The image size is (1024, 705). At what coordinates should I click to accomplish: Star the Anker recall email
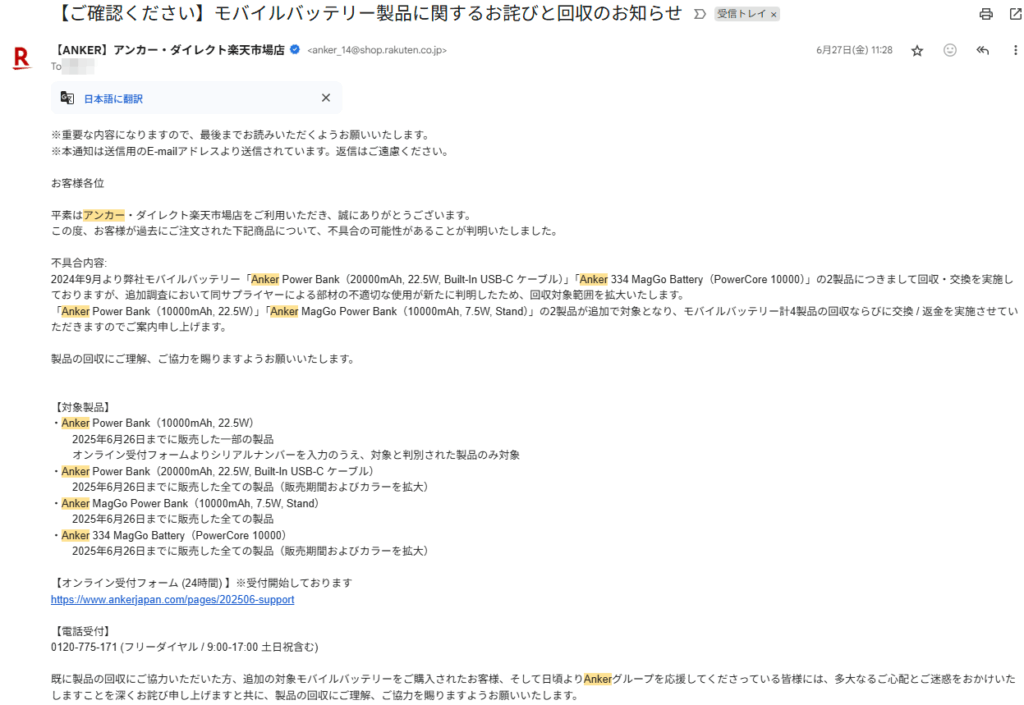tap(917, 50)
